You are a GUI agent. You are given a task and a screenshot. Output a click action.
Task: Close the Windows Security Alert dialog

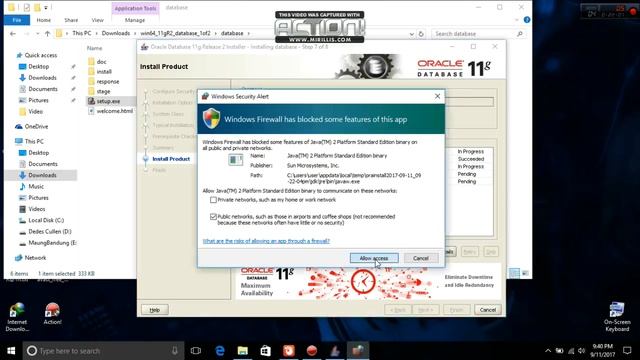[x=437, y=96]
